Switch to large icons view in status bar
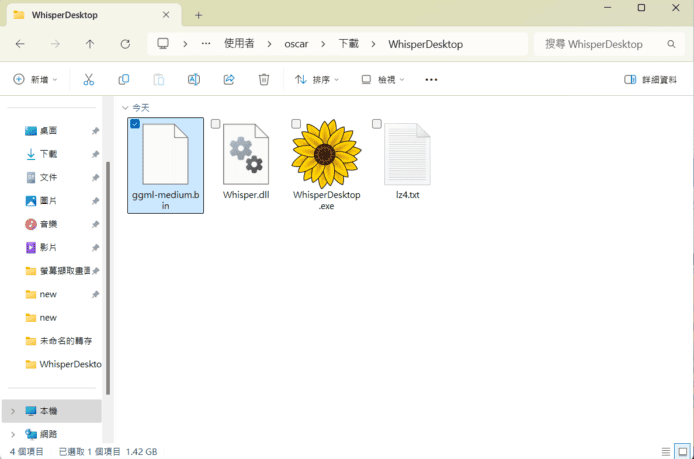This screenshot has width=694, height=459. 682,451
